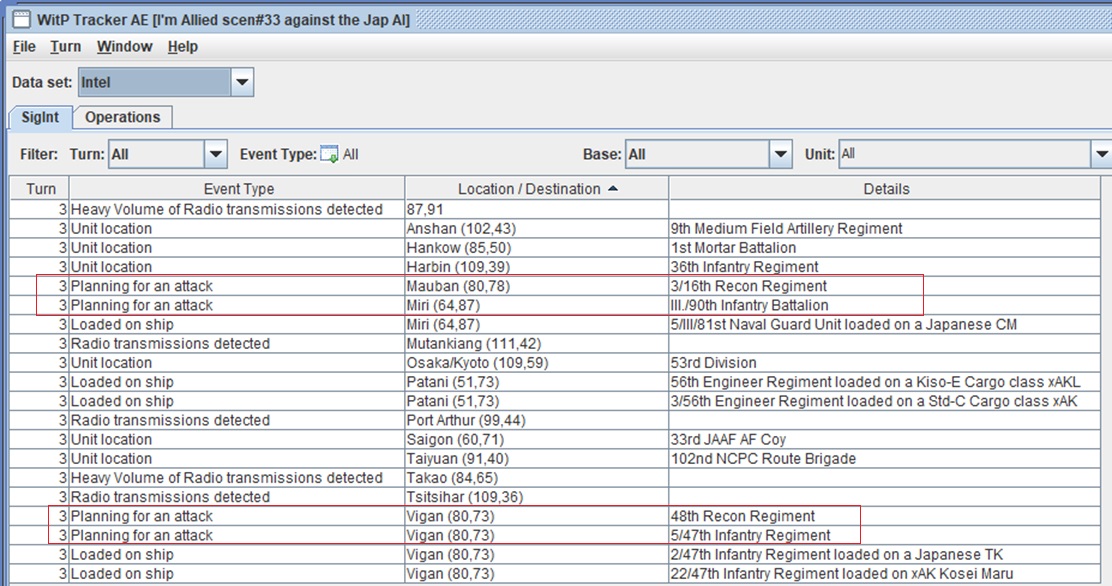Image resolution: width=1112 pixels, height=586 pixels.
Task: Select Heavy Volume of Radio transmissions 87,91 row
Action: (x=555, y=209)
